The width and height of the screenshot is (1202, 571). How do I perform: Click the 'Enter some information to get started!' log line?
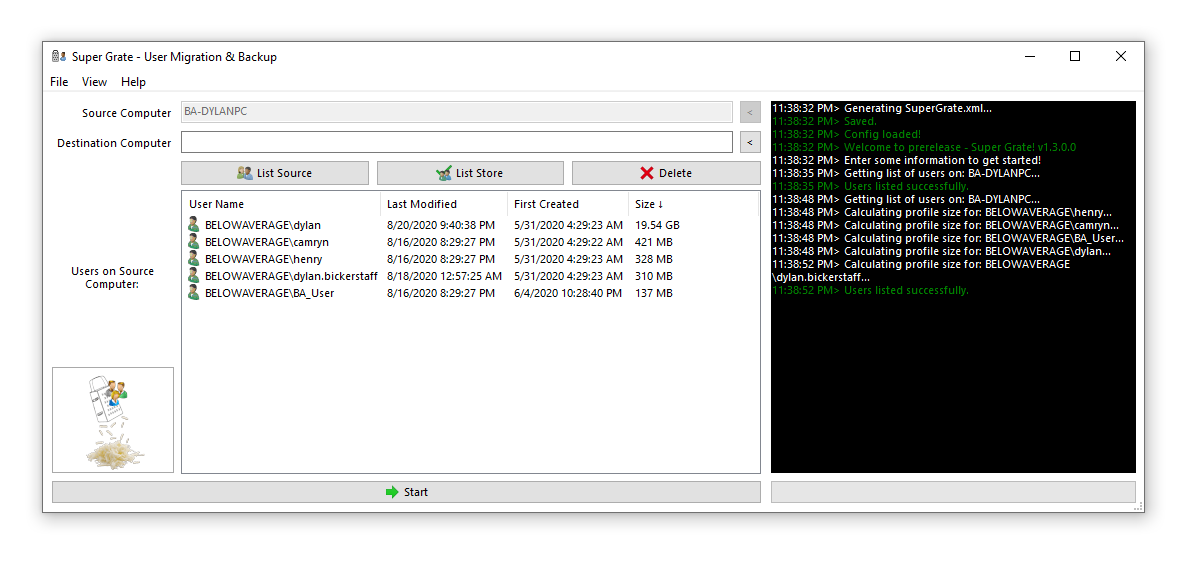906,160
